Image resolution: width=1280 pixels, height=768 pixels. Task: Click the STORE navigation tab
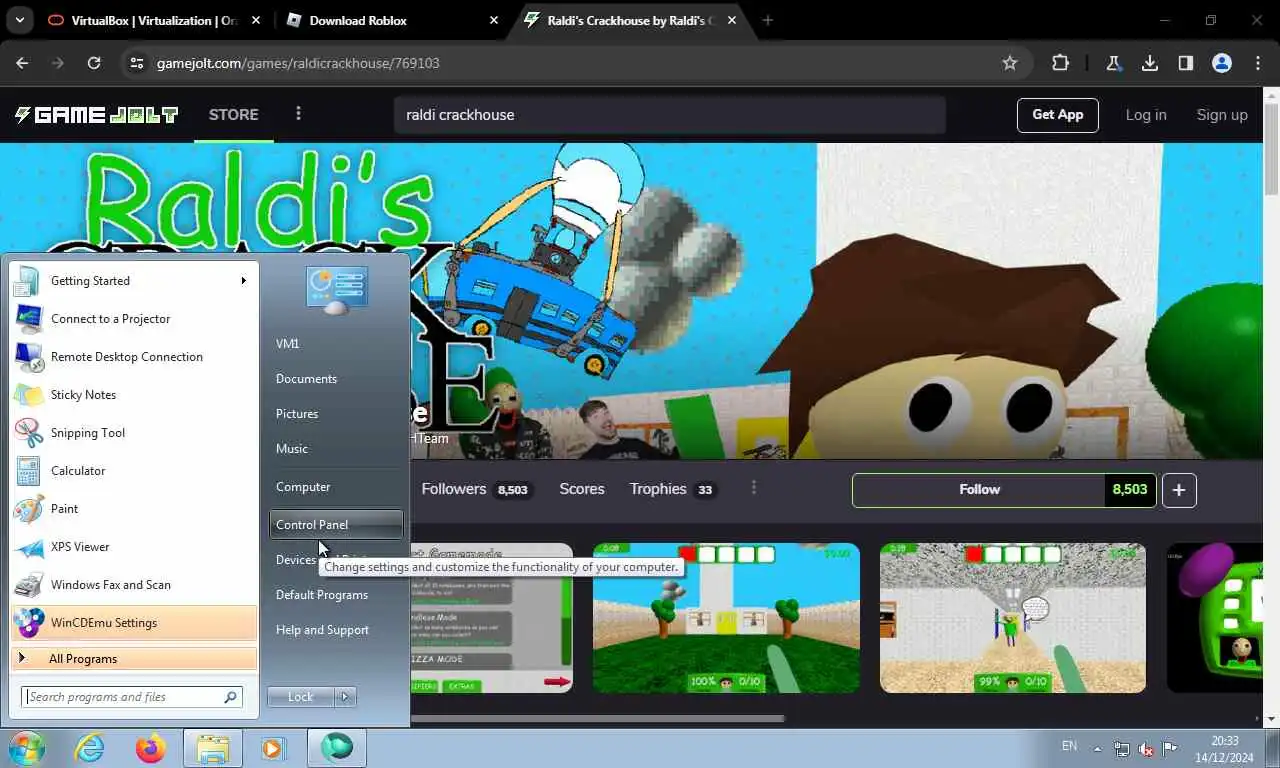point(234,115)
